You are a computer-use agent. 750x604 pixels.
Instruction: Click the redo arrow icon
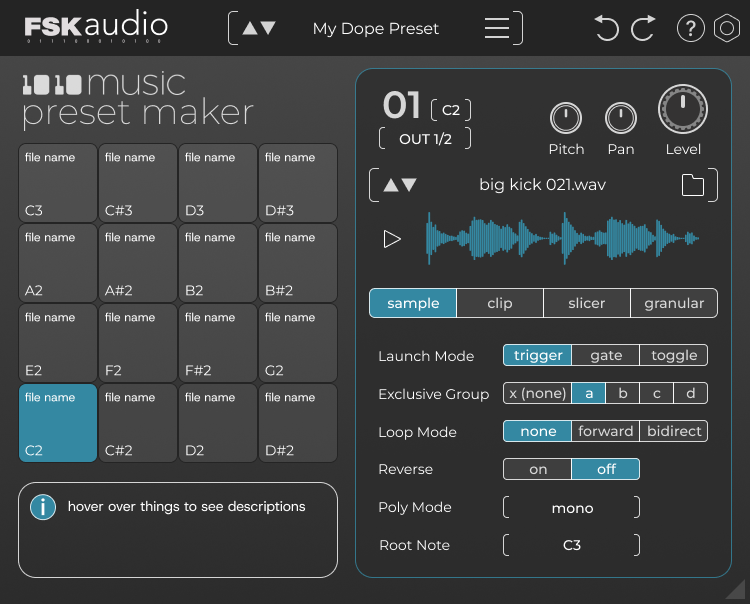coord(643,28)
